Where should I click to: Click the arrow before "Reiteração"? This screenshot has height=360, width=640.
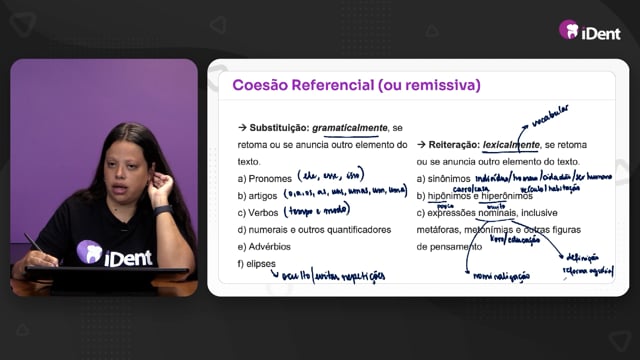click(421, 144)
